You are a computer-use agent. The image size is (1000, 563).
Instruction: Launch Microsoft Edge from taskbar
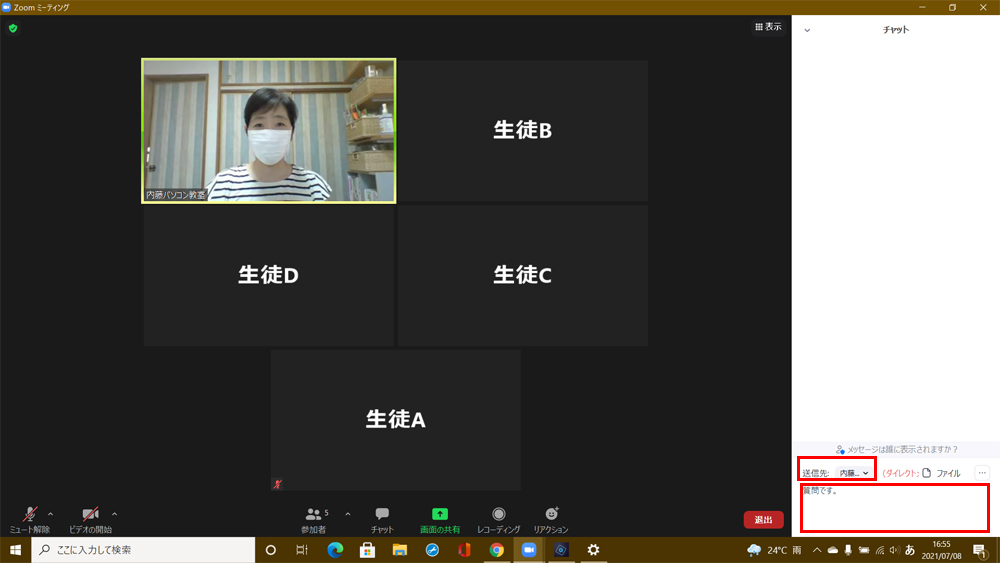coord(335,550)
